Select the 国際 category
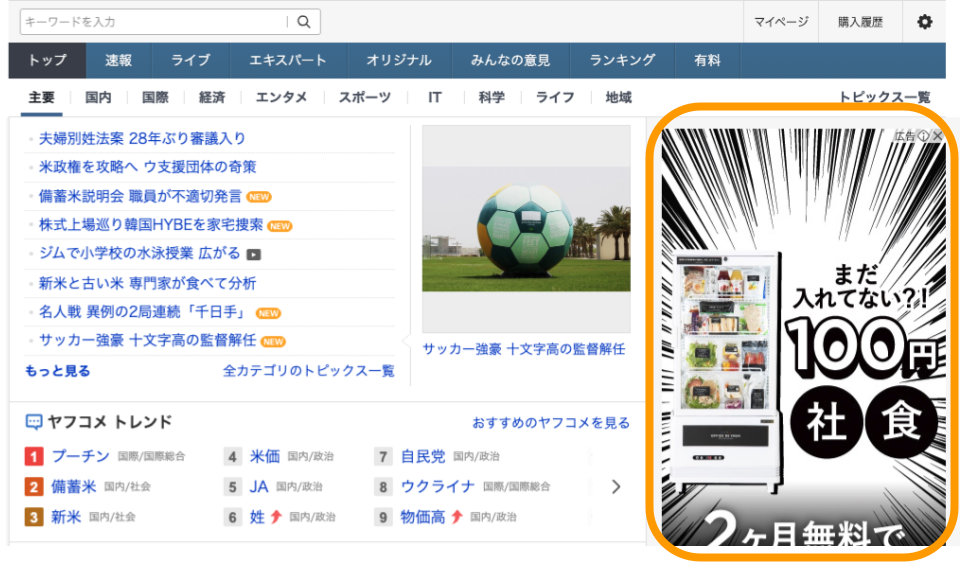This screenshot has width=960, height=569. coord(155,97)
